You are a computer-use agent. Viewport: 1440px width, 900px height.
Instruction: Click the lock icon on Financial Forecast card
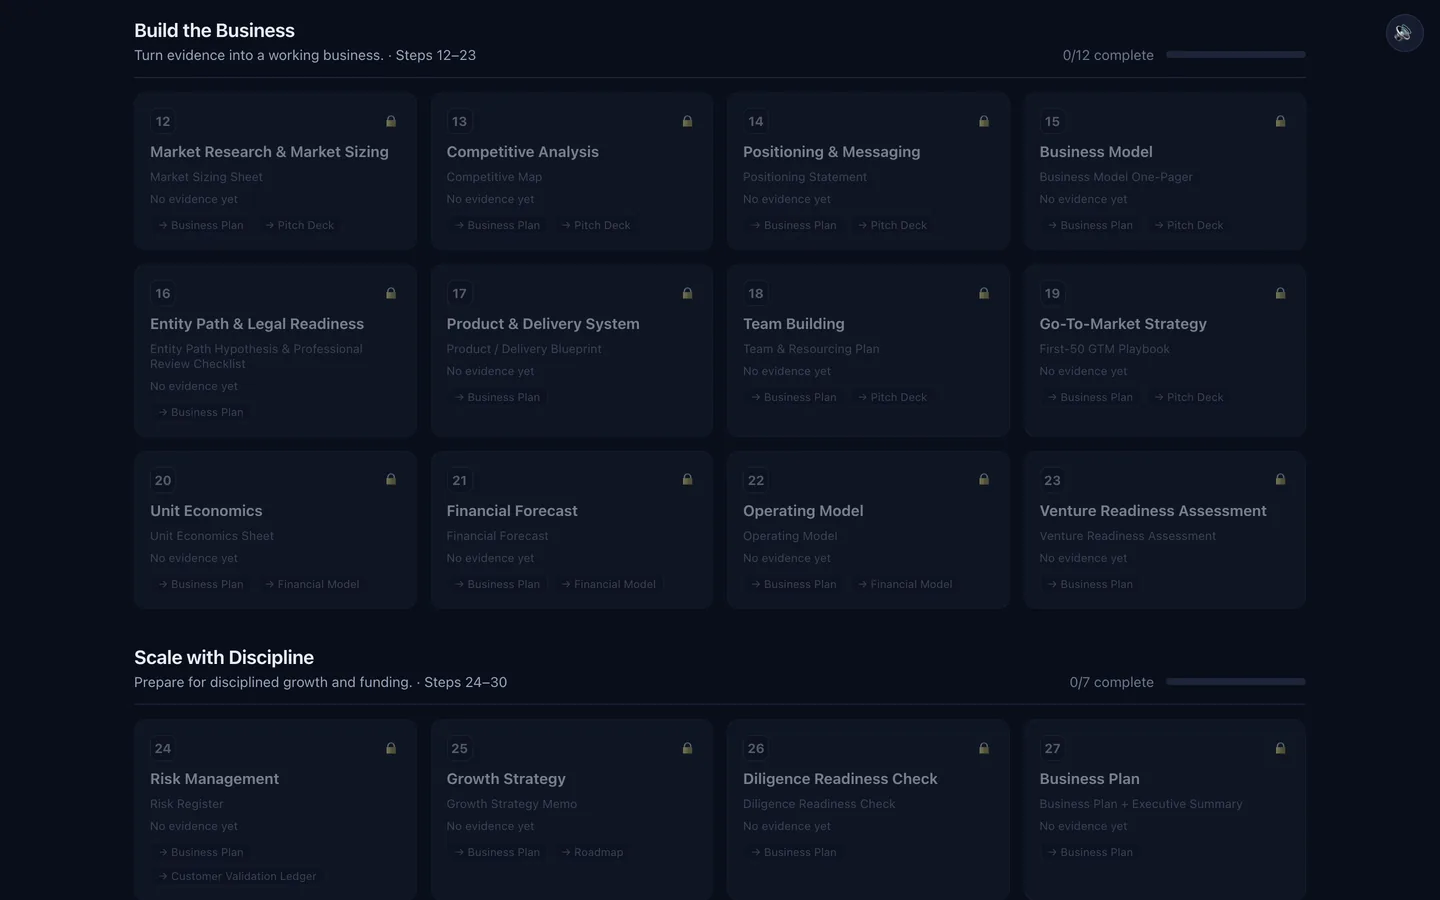687,479
